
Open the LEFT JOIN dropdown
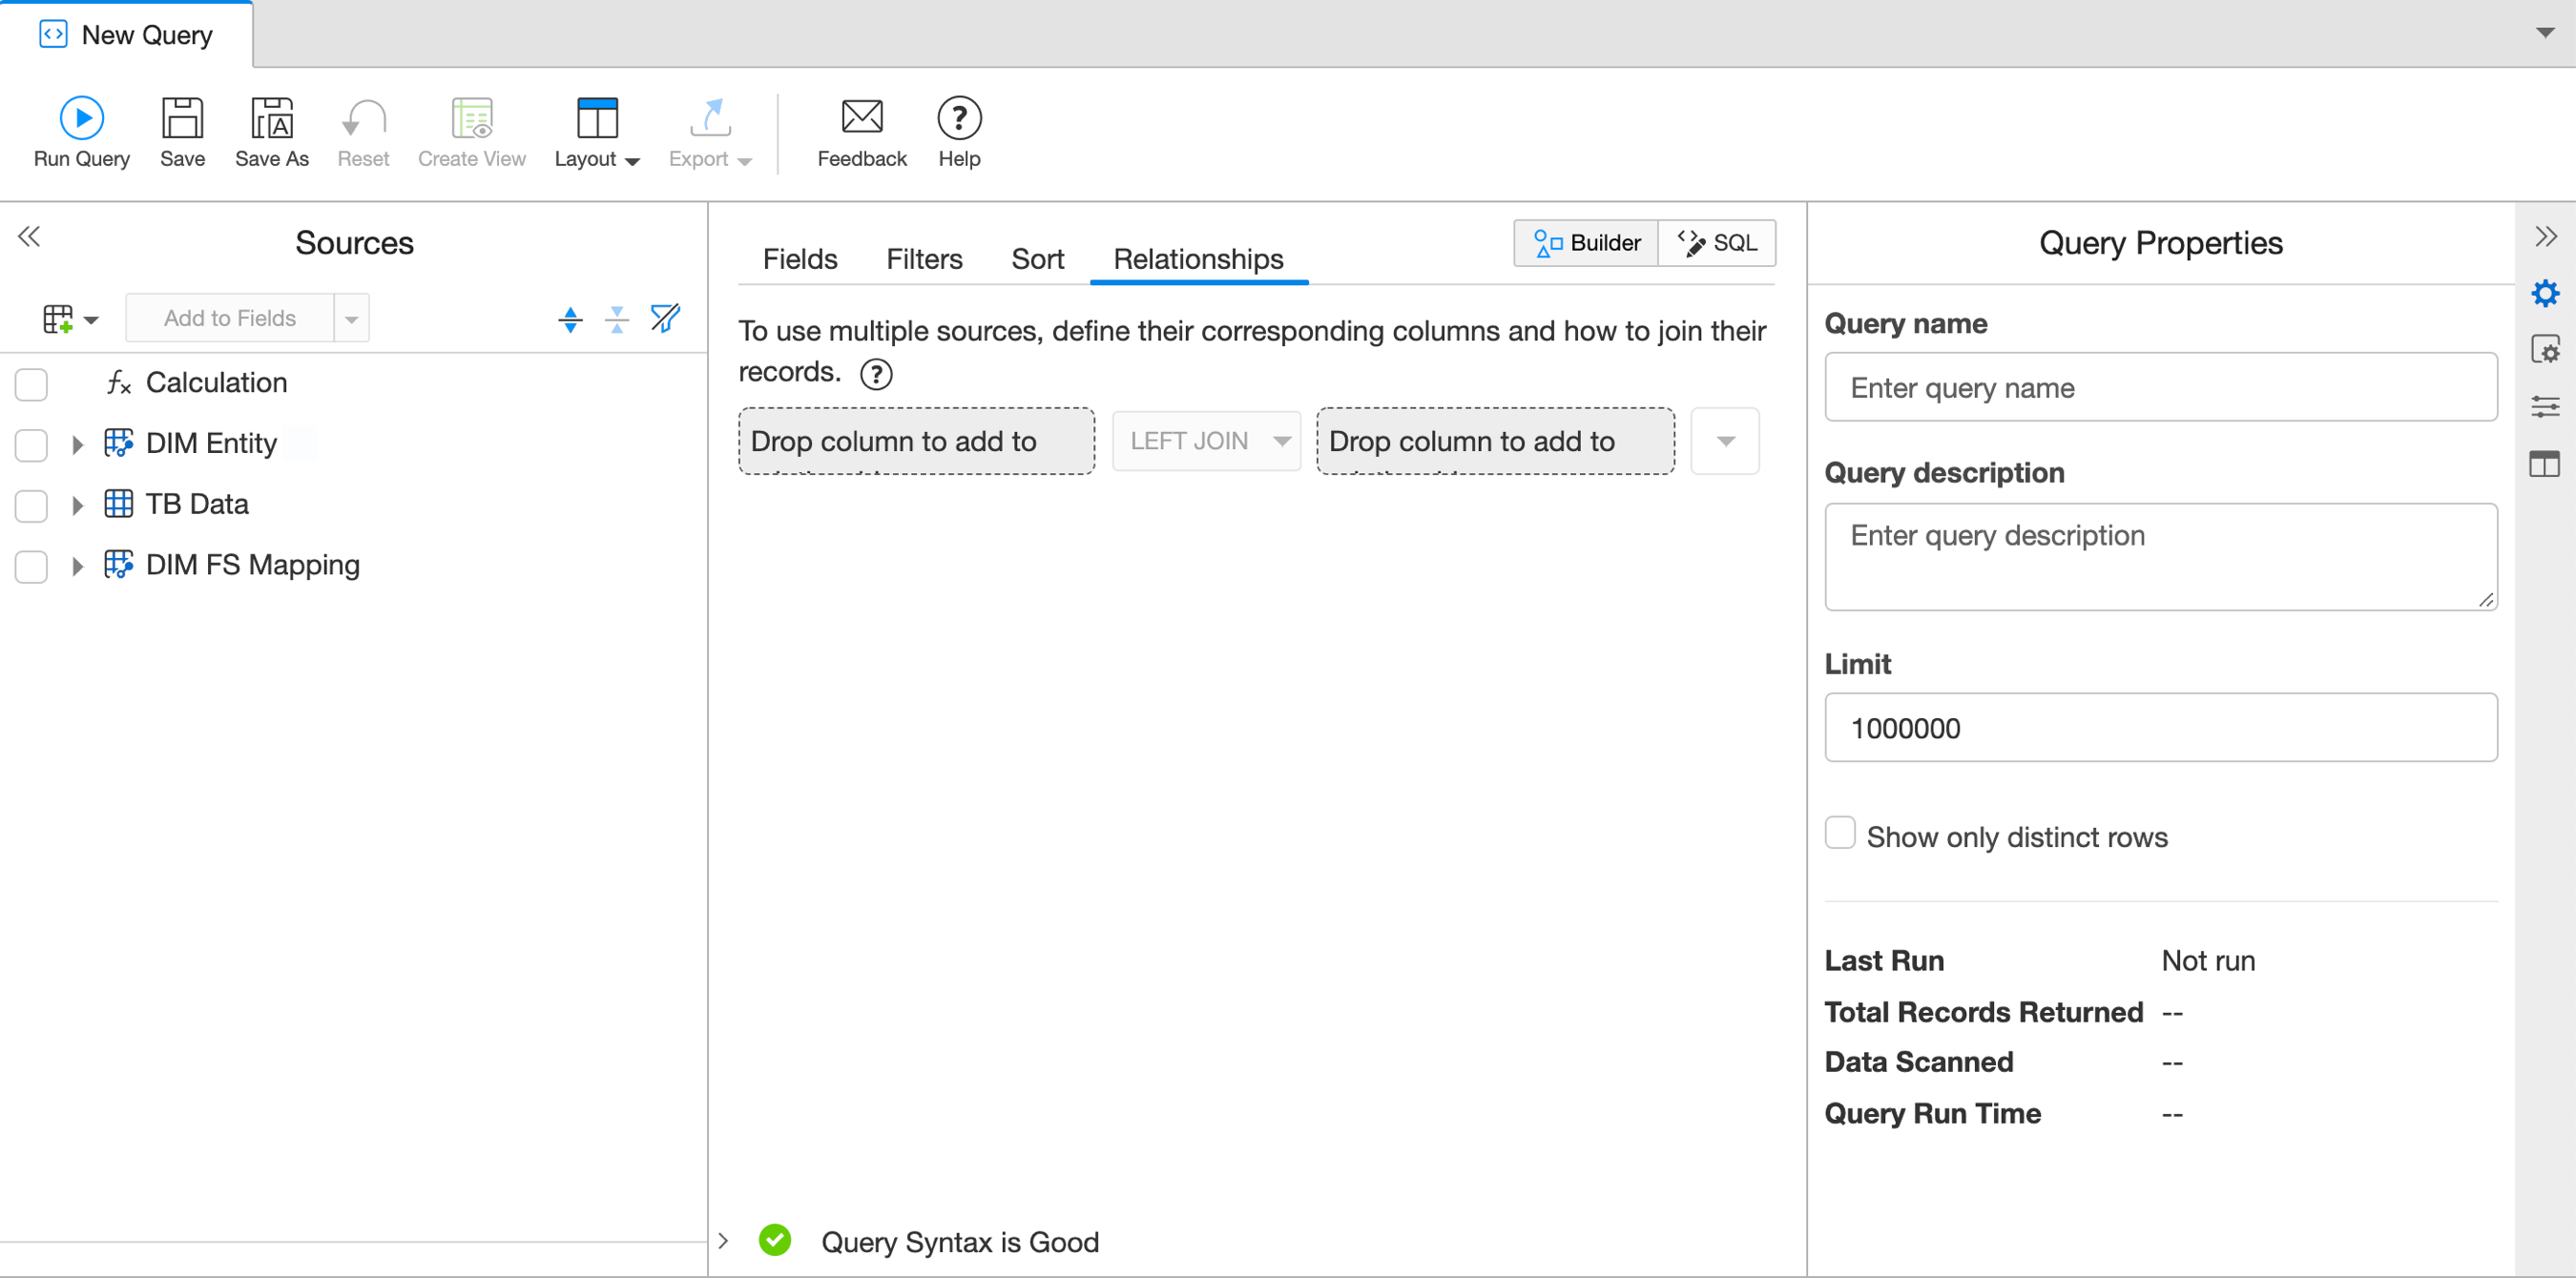click(1206, 441)
